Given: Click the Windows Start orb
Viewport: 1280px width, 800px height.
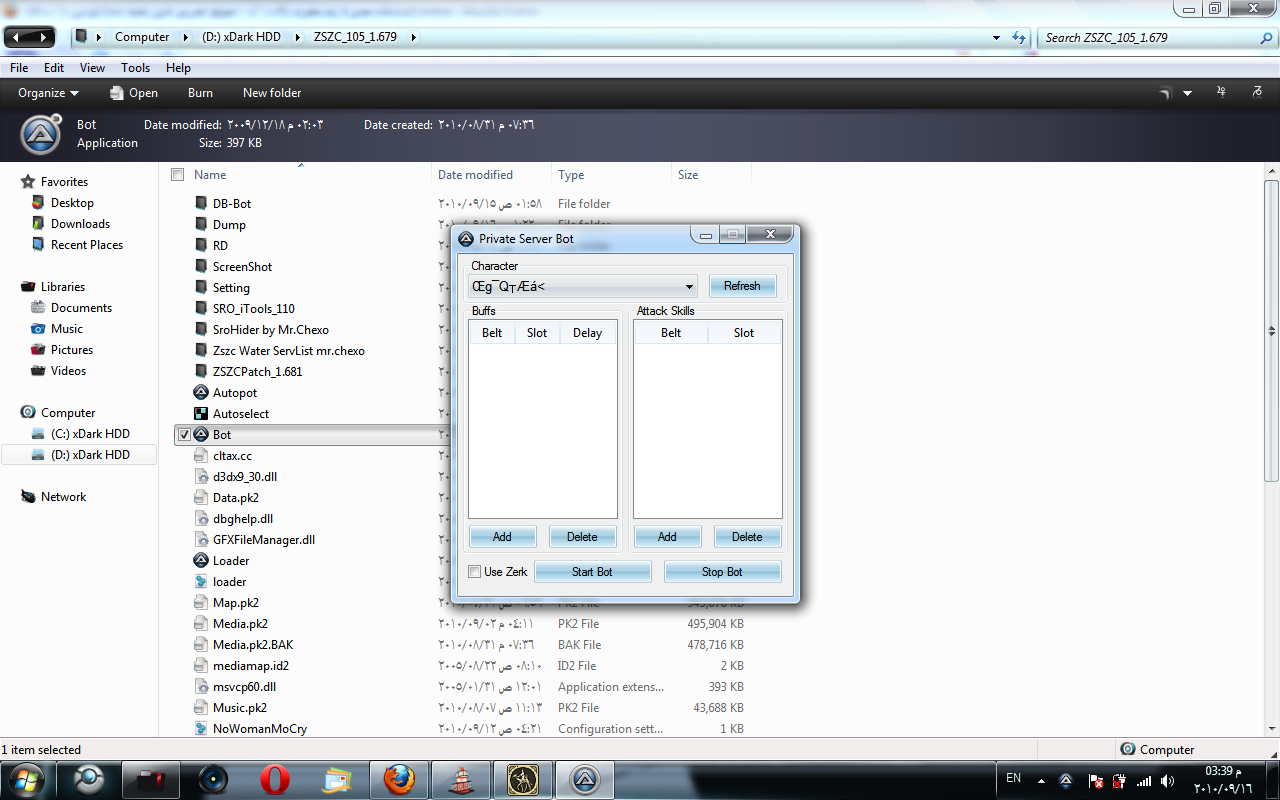Looking at the screenshot, I should [x=27, y=779].
